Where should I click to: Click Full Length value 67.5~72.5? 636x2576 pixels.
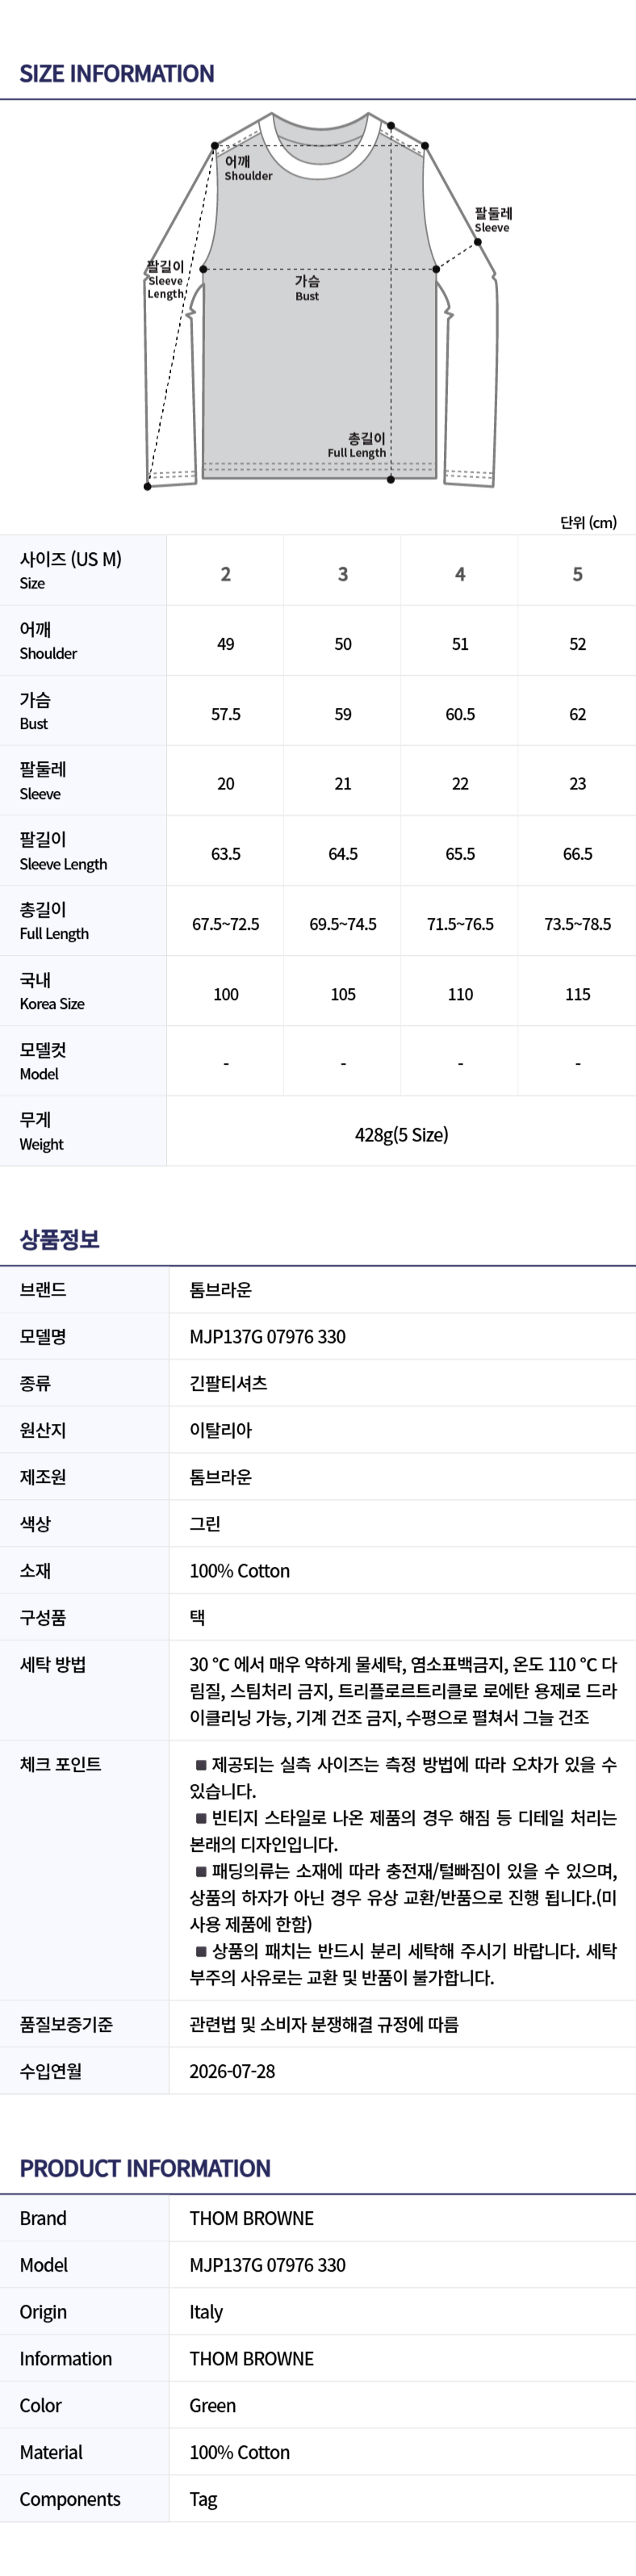226,924
